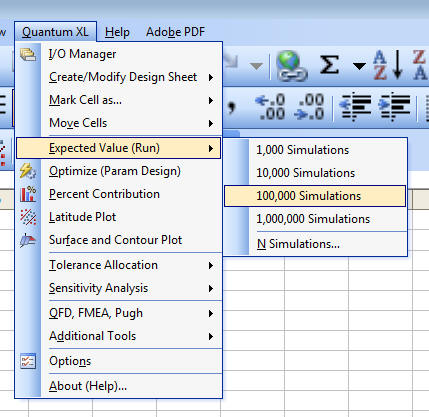Expand the Additional Tools submenu
This screenshot has height=417, width=429.
[x=119, y=336]
